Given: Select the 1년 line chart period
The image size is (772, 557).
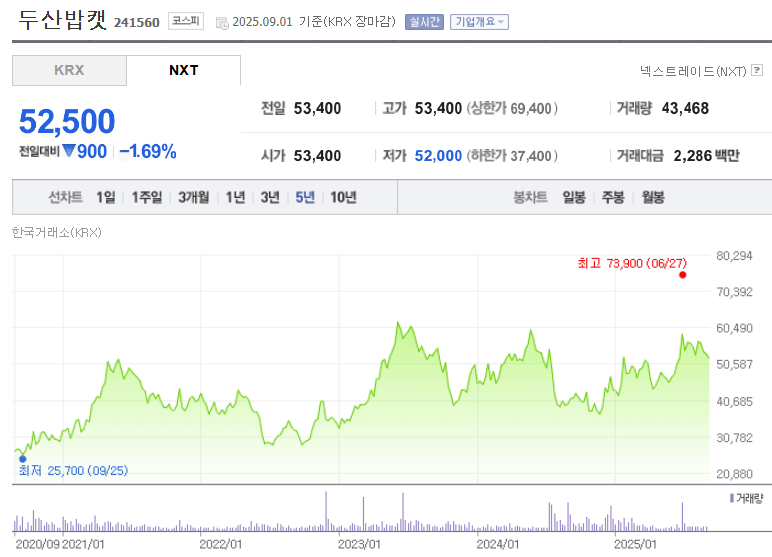Looking at the screenshot, I should click(x=235, y=197).
